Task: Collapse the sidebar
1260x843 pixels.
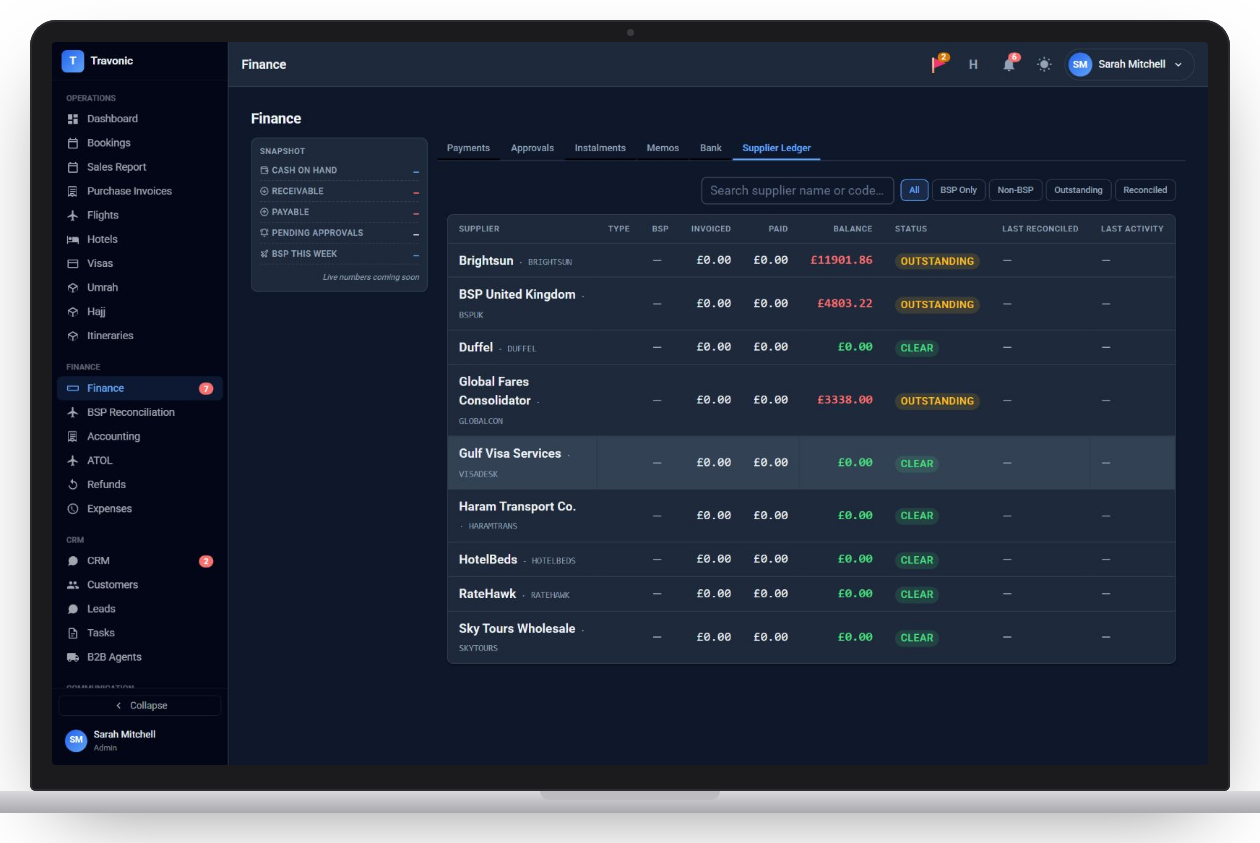Action: [140, 705]
